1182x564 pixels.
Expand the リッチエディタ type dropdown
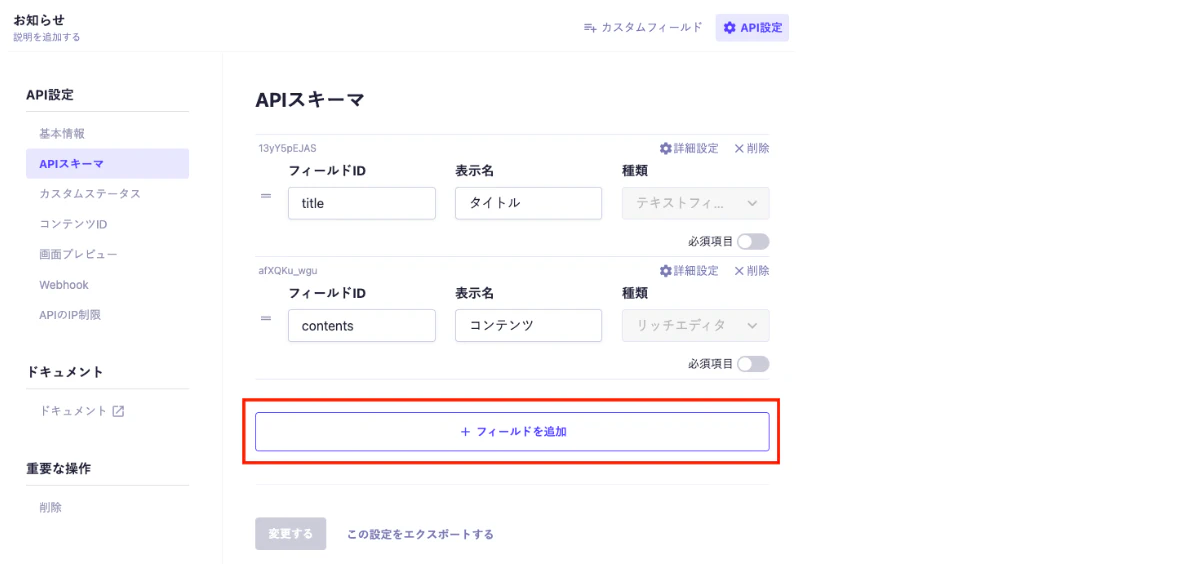[x=695, y=326]
